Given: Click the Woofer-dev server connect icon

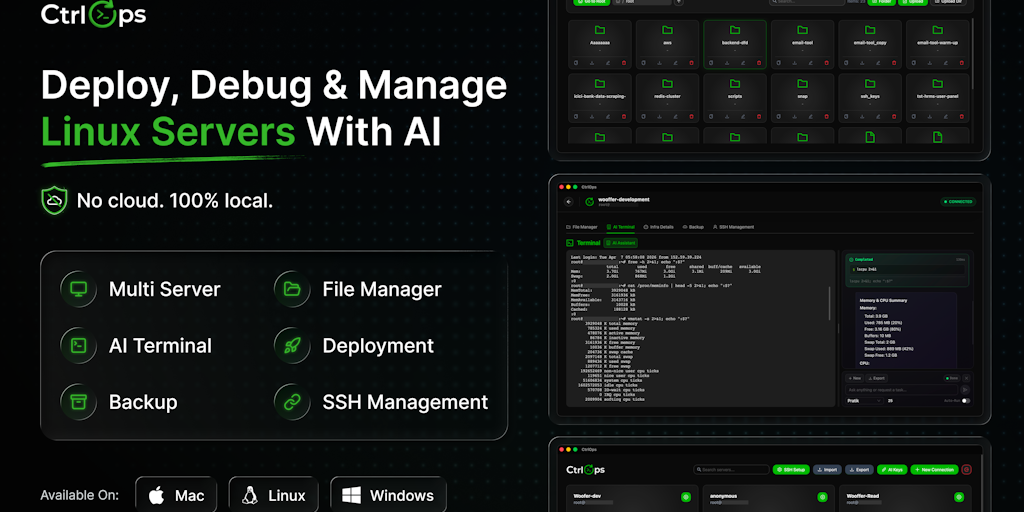Looking at the screenshot, I should pyautogui.click(x=686, y=497).
